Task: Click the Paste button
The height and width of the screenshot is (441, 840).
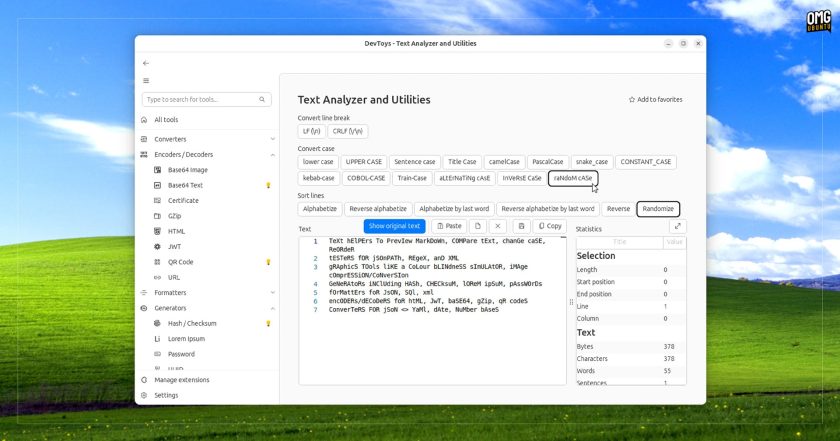Action: point(449,226)
